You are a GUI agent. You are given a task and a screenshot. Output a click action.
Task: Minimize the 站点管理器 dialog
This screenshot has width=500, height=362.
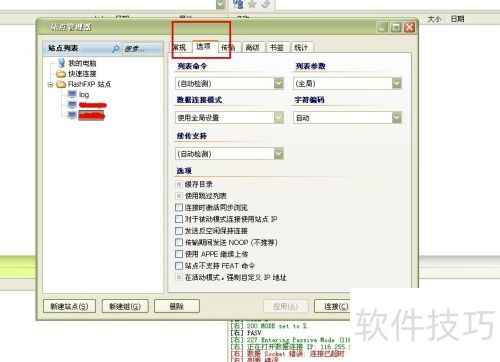pyautogui.click(x=383, y=27)
